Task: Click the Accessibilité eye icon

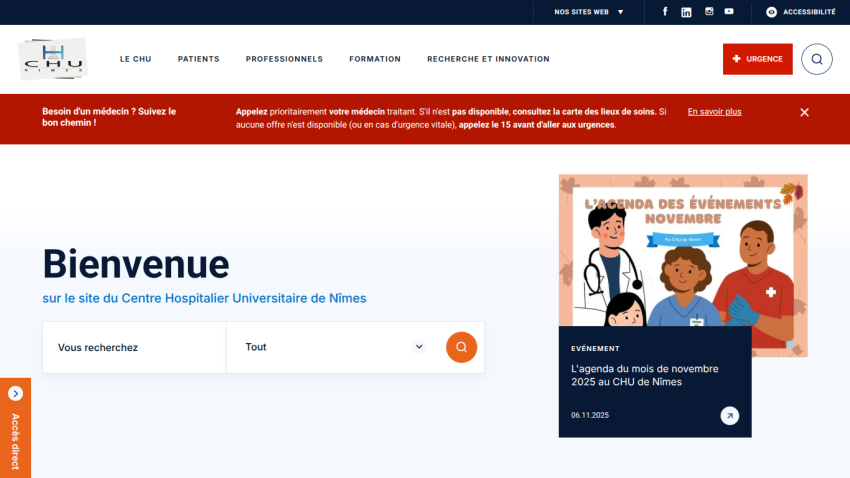Action: 771,12
